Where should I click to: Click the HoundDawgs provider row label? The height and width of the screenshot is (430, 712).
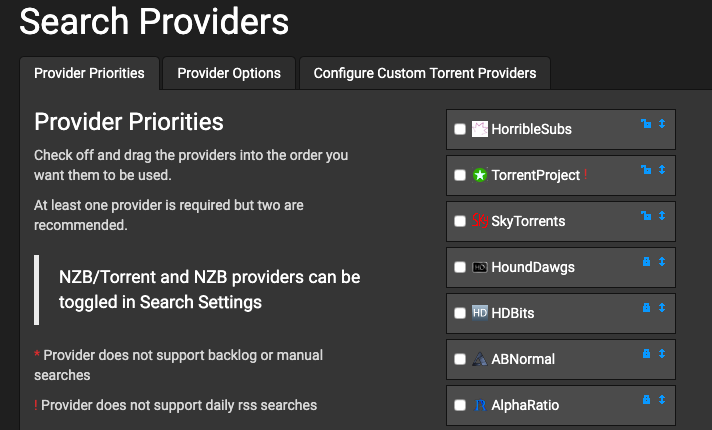(x=533, y=267)
